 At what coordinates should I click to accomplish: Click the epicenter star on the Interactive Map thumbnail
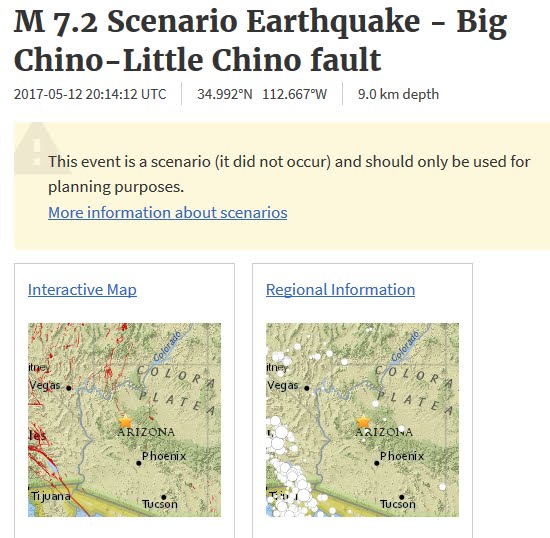coord(125,421)
